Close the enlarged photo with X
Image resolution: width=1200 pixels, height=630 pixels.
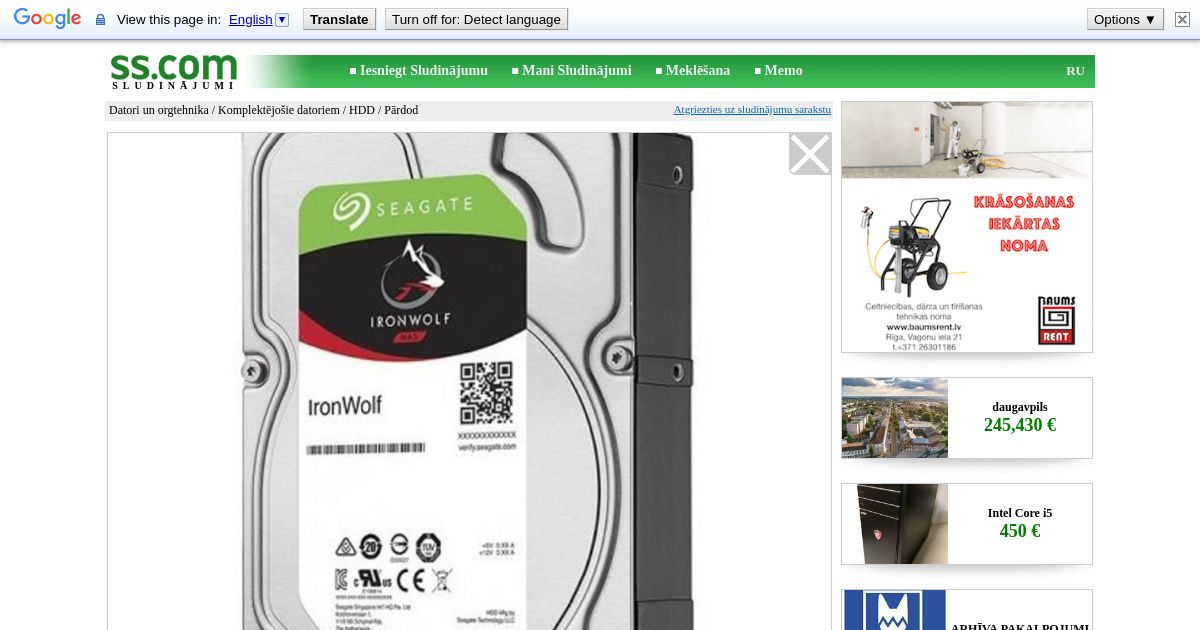[x=810, y=154]
